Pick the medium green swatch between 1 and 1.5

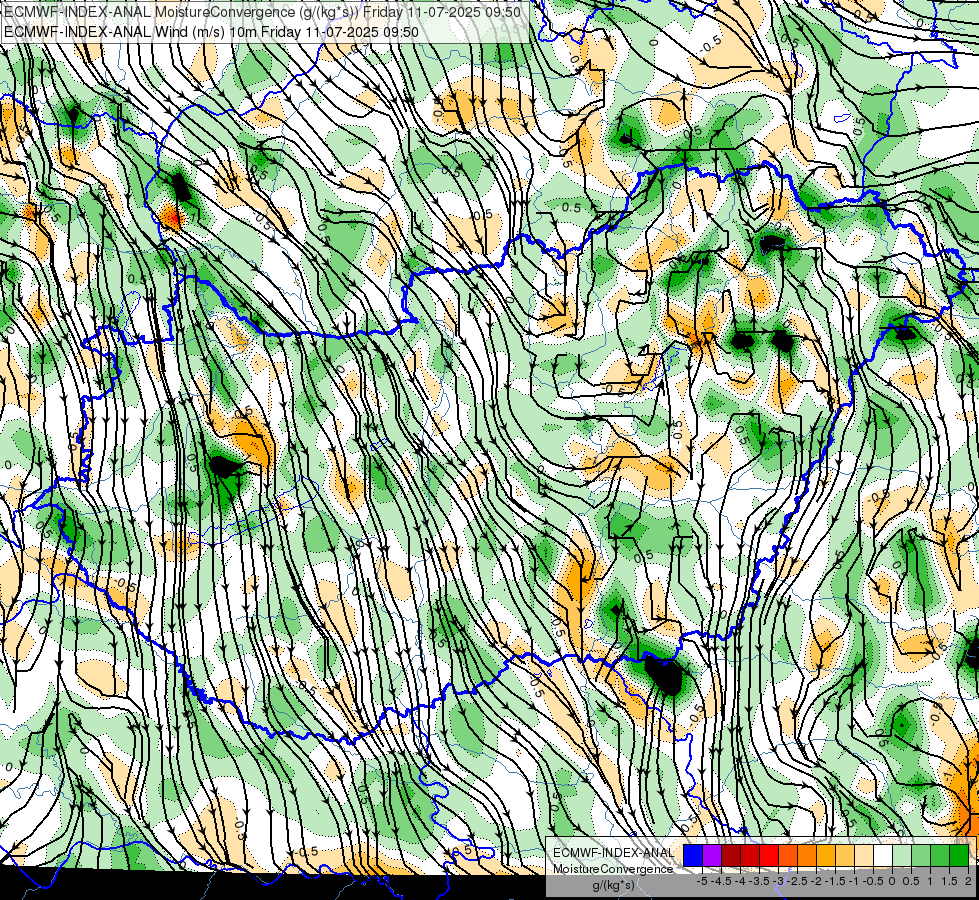click(x=940, y=855)
